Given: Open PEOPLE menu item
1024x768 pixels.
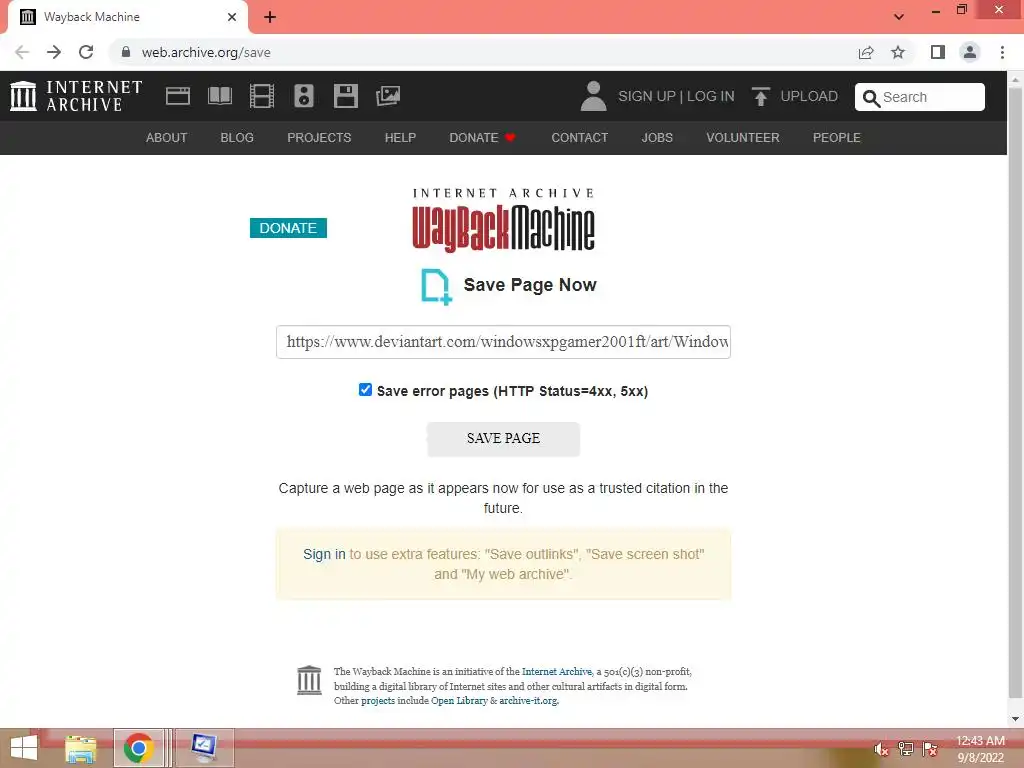Looking at the screenshot, I should (x=837, y=138).
